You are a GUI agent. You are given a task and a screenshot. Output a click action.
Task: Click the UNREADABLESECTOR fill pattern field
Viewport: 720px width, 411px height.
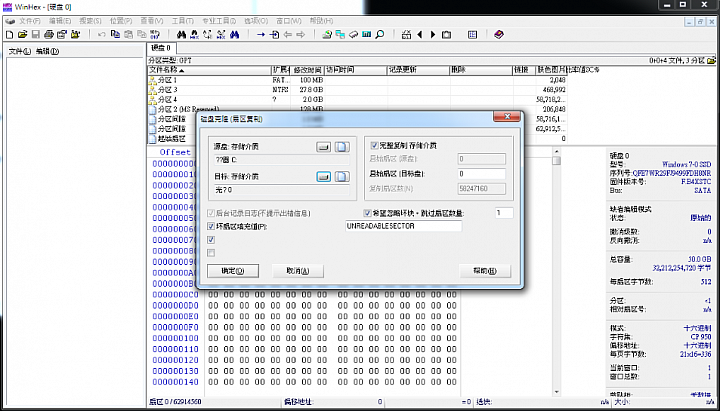tap(402, 227)
